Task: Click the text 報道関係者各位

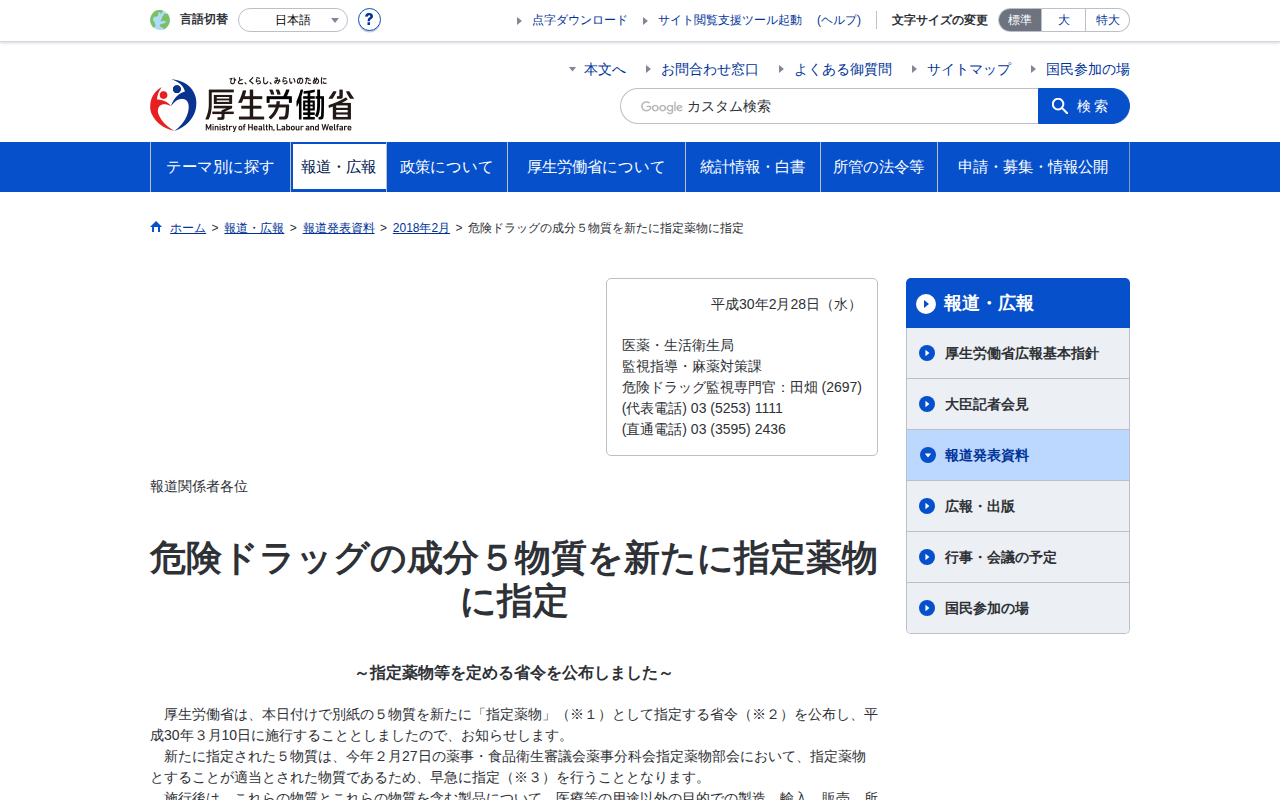Action: point(199,487)
